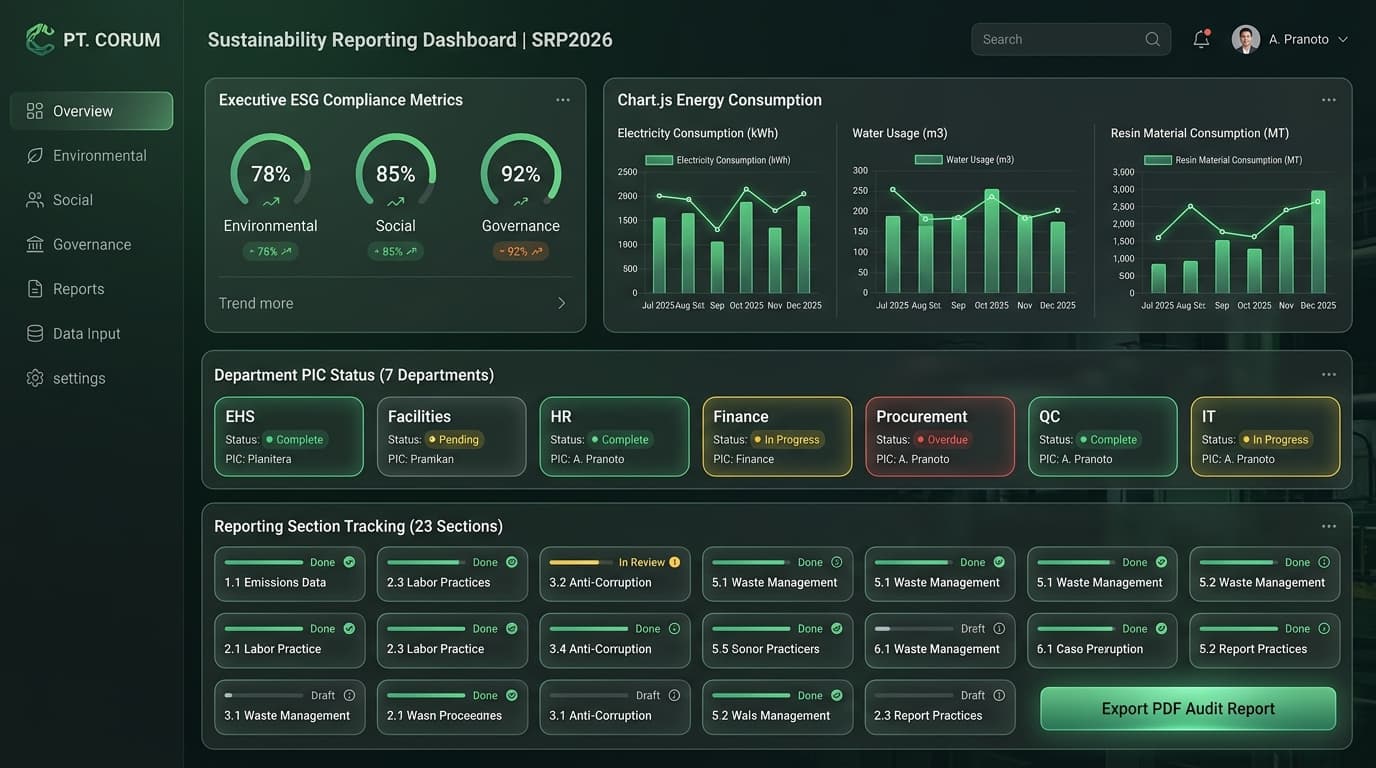The width and height of the screenshot is (1376, 768).
Task: Open Department PIC Status three-dot menu
Action: (x=1329, y=374)
